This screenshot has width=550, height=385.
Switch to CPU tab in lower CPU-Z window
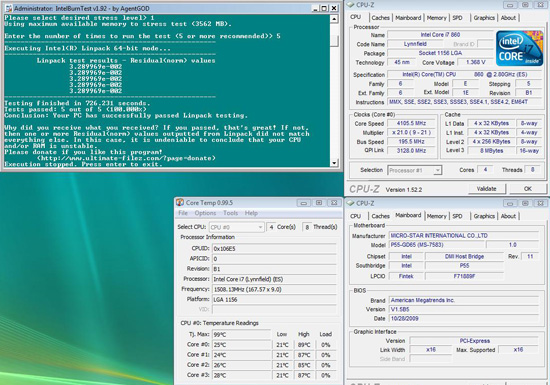tap(355, 216)
